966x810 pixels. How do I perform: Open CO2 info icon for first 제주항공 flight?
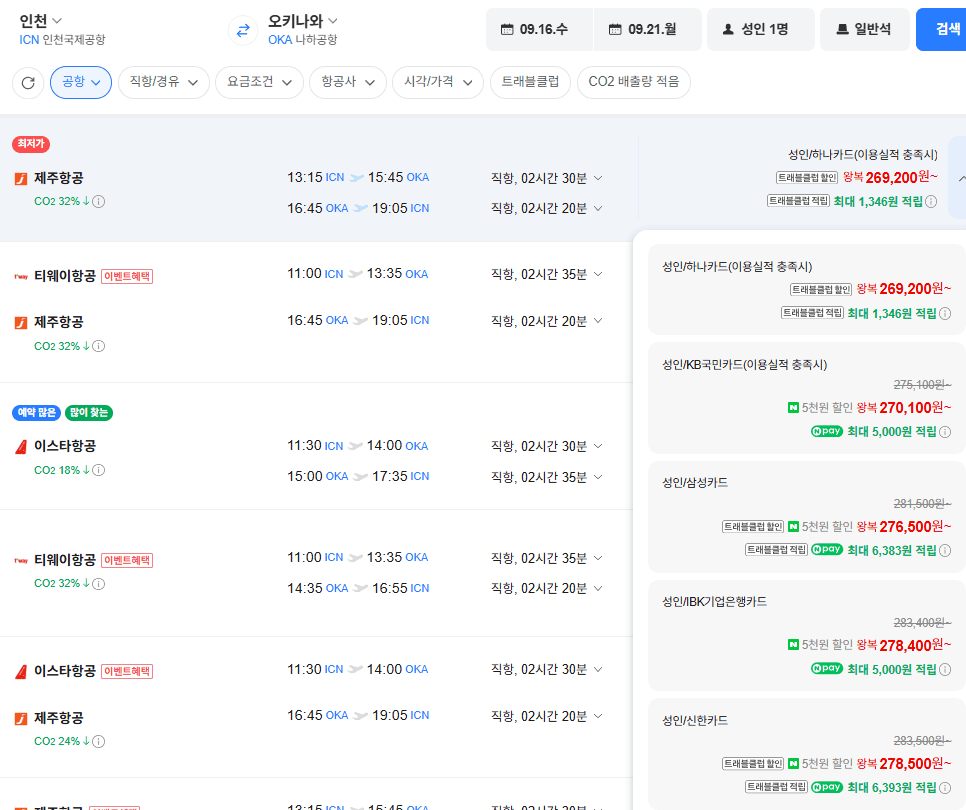(x=99, y=201)
